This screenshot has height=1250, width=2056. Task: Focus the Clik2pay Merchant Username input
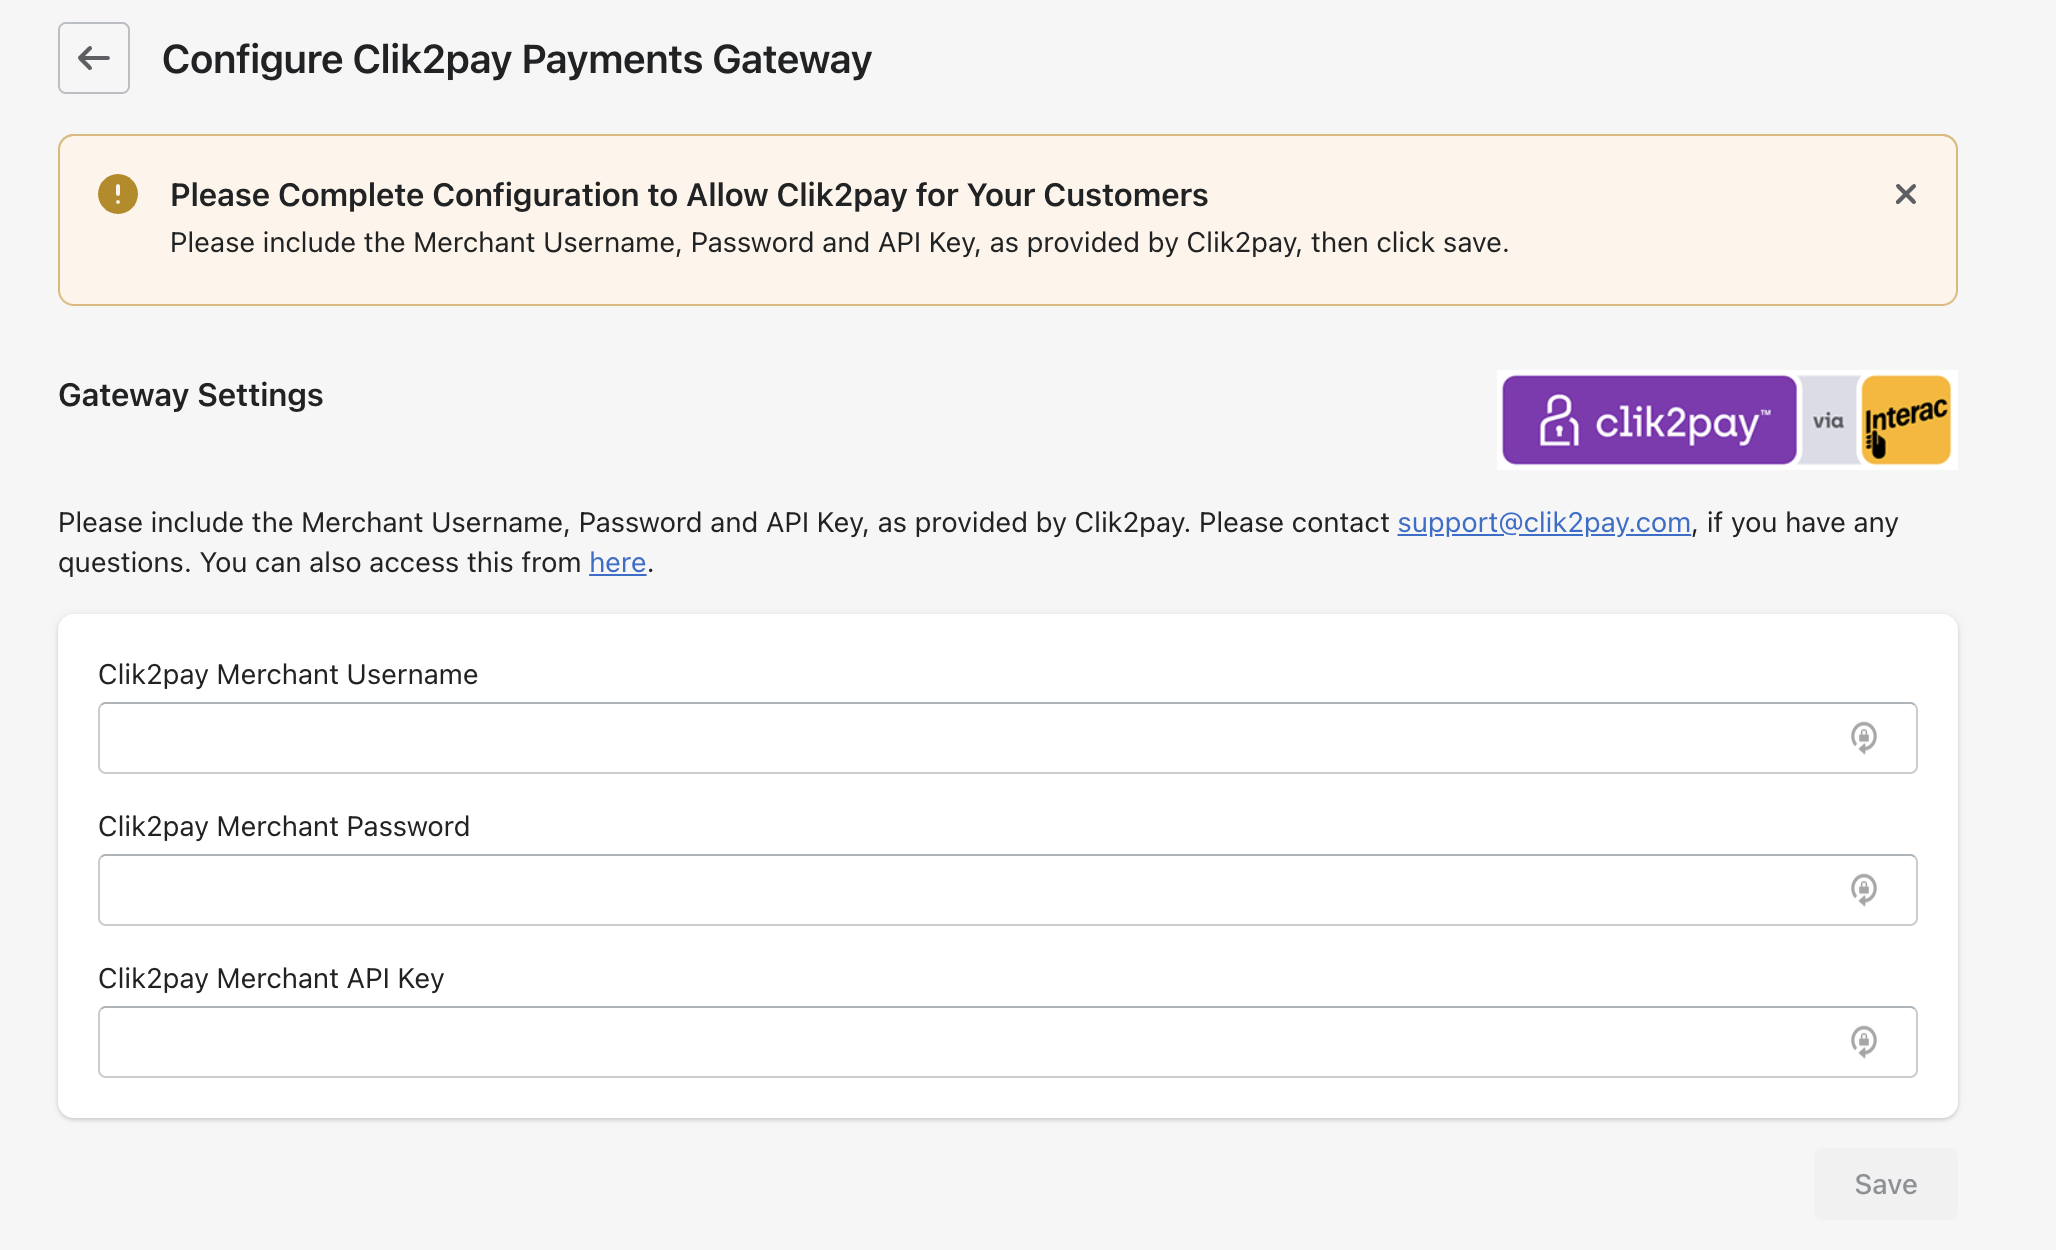960,738
